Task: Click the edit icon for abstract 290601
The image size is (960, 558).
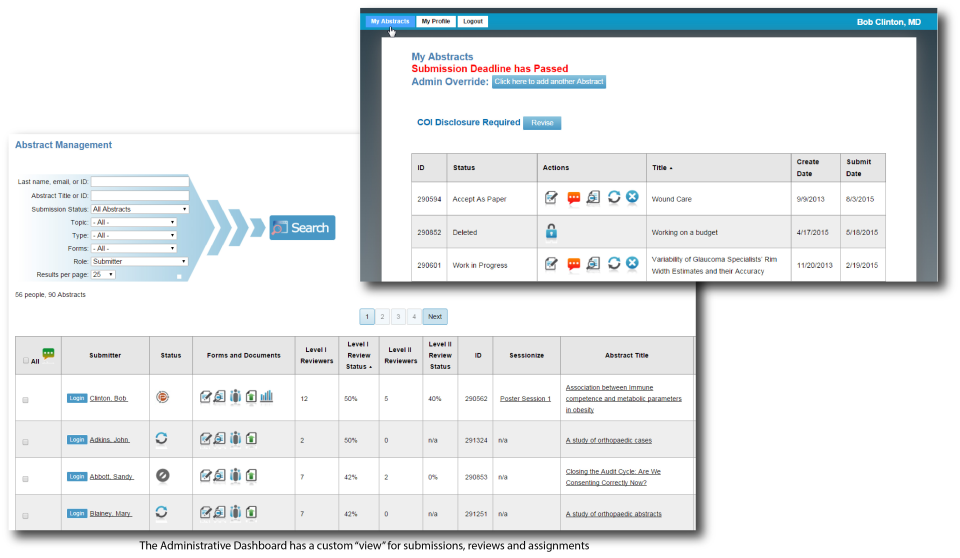Action: click(551, 263)
